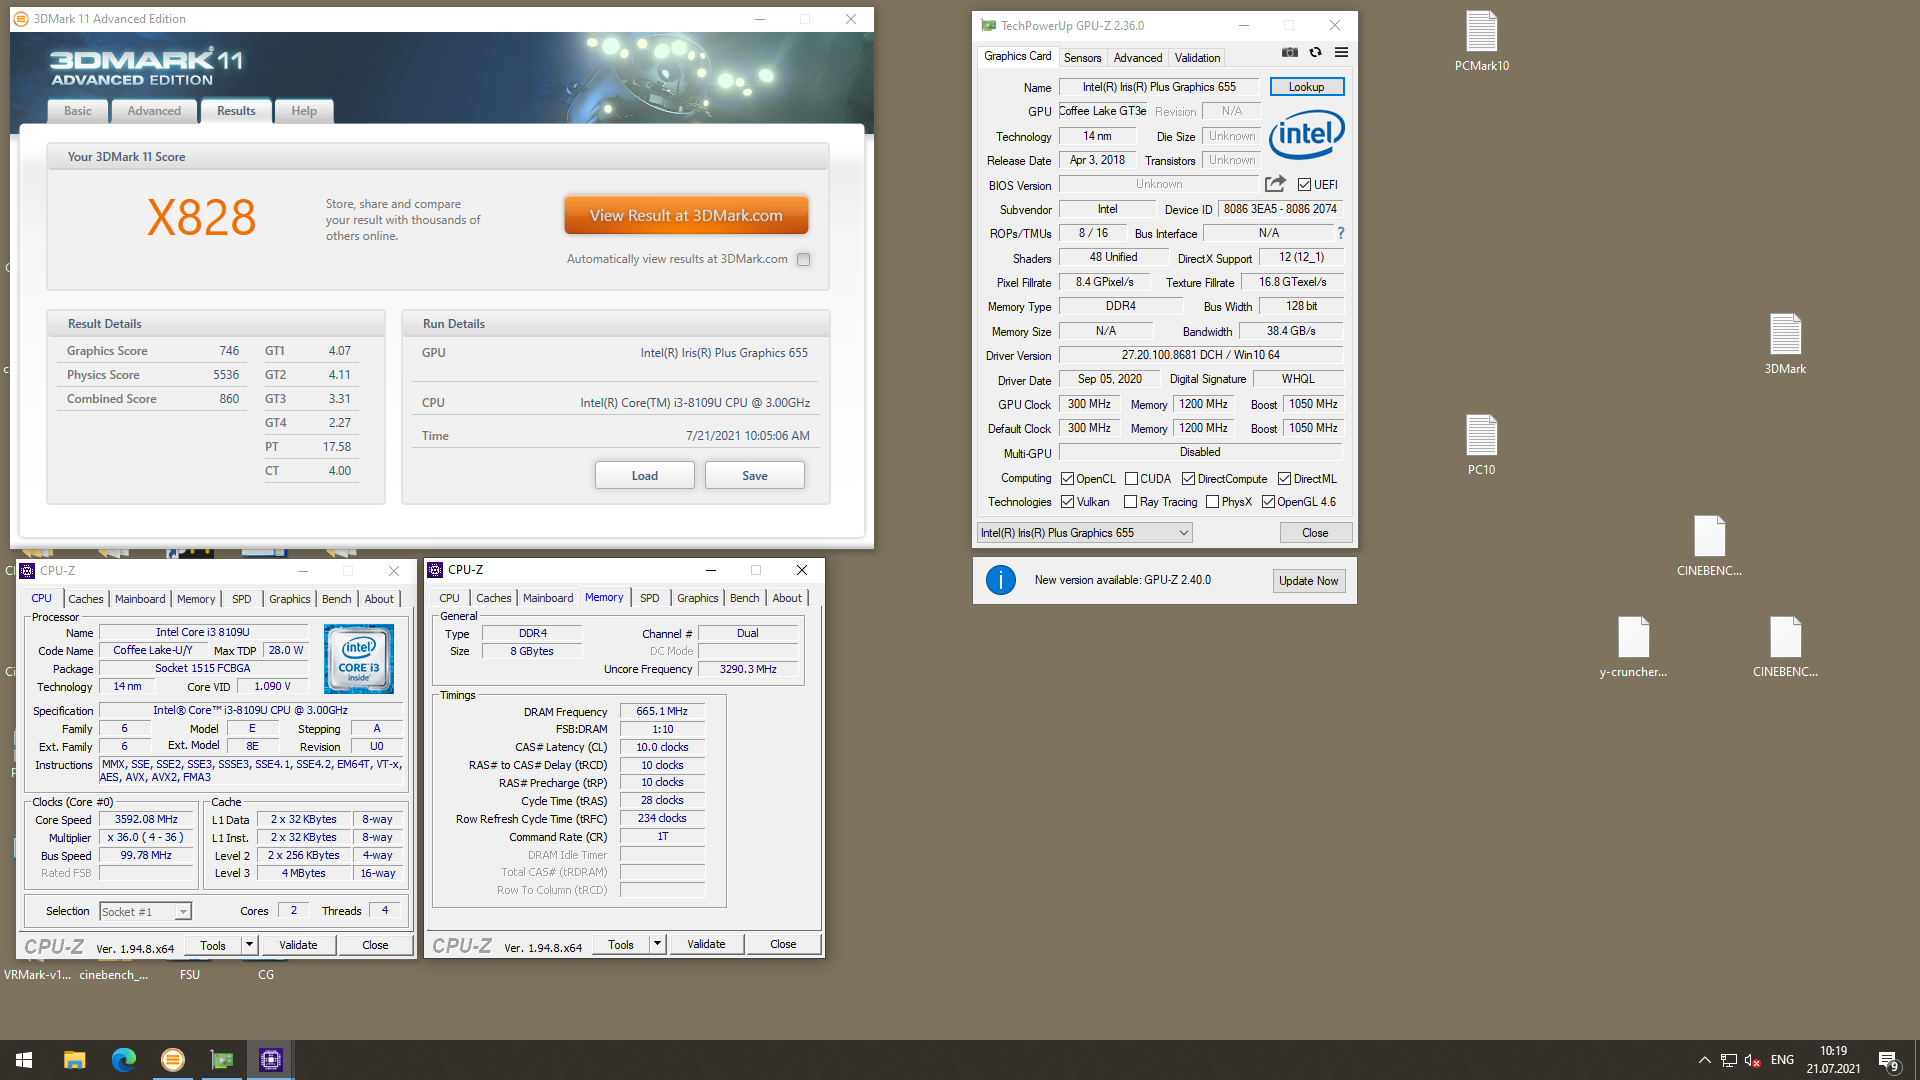The width and height of the screenshot is (1920, 1080).
Task: Toggle the DirectML checkbox
Action: [1284, 479]
